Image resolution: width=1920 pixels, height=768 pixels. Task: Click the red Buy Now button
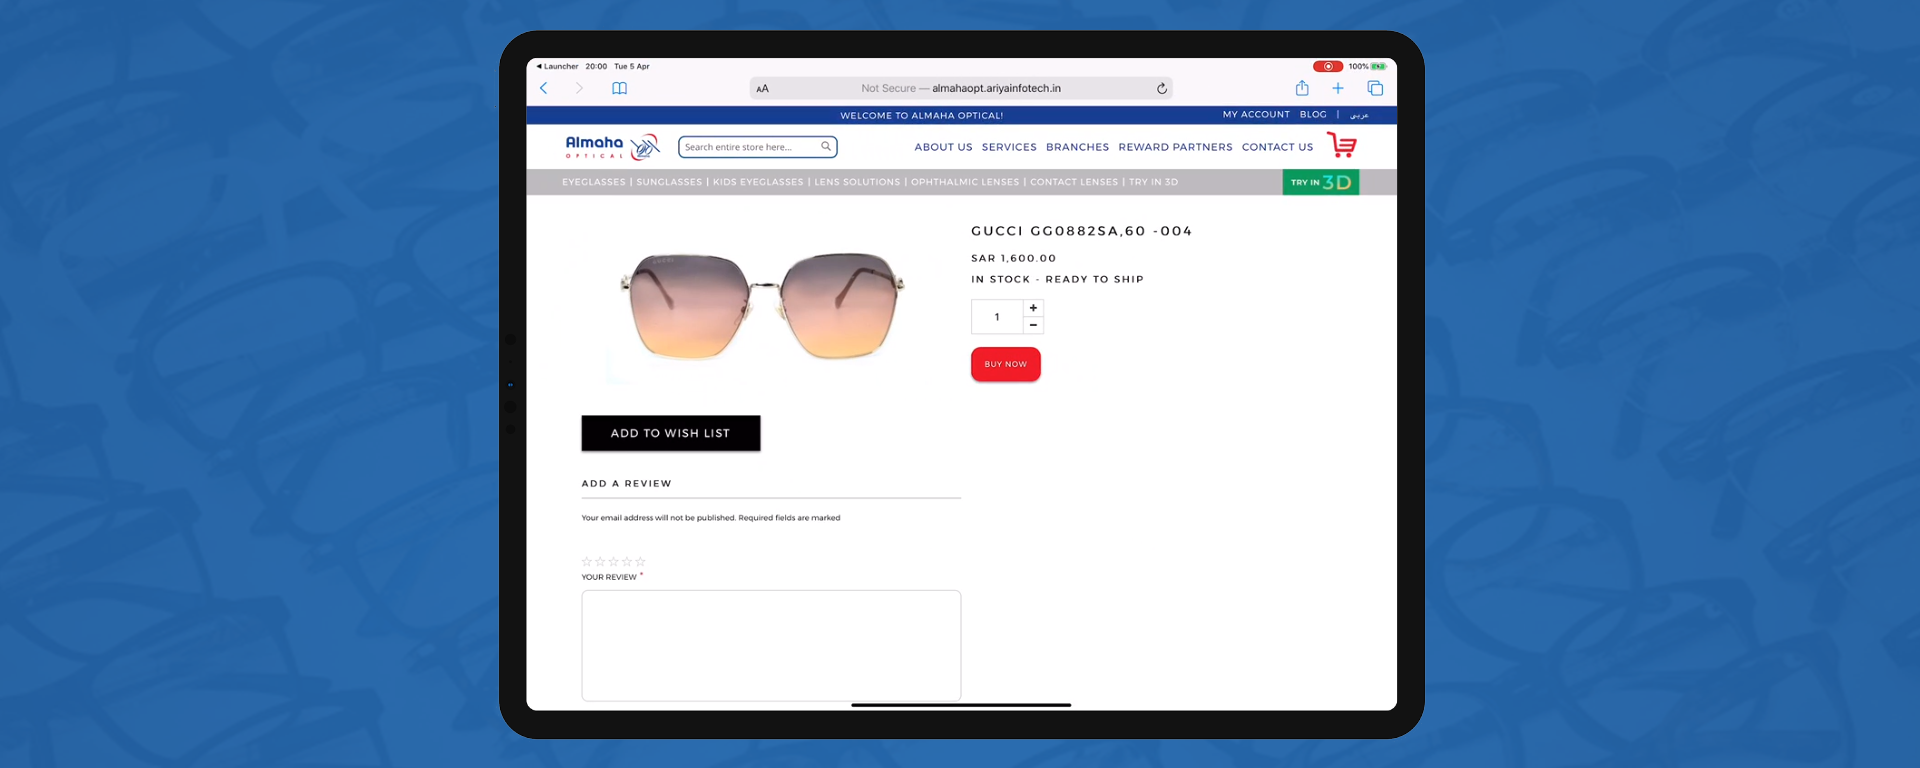[x=1005, y=364]
